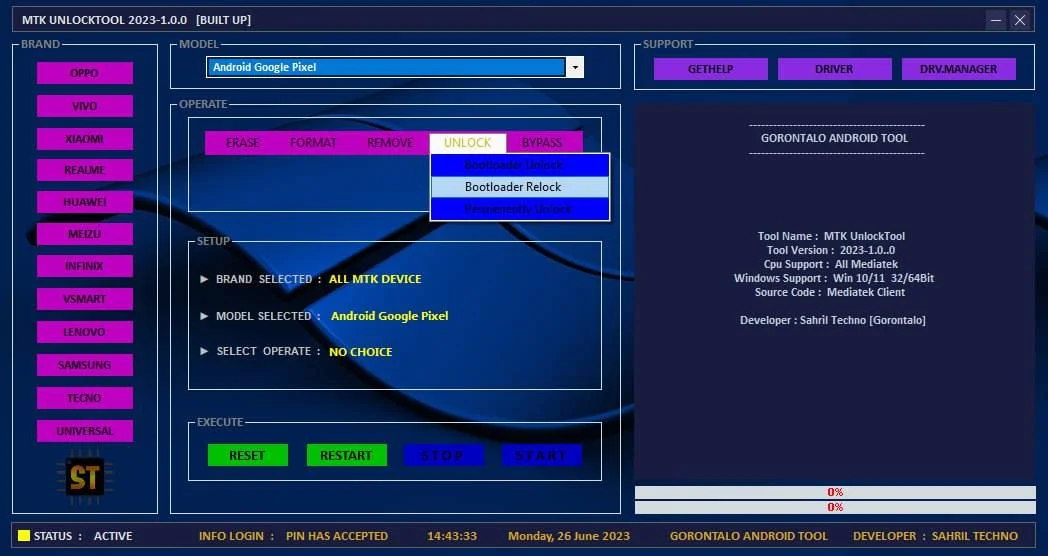The width and height of the screenshot is (1048, 556).
Task: Close the MTK UnlockTool window
Action: (1020, 20)
